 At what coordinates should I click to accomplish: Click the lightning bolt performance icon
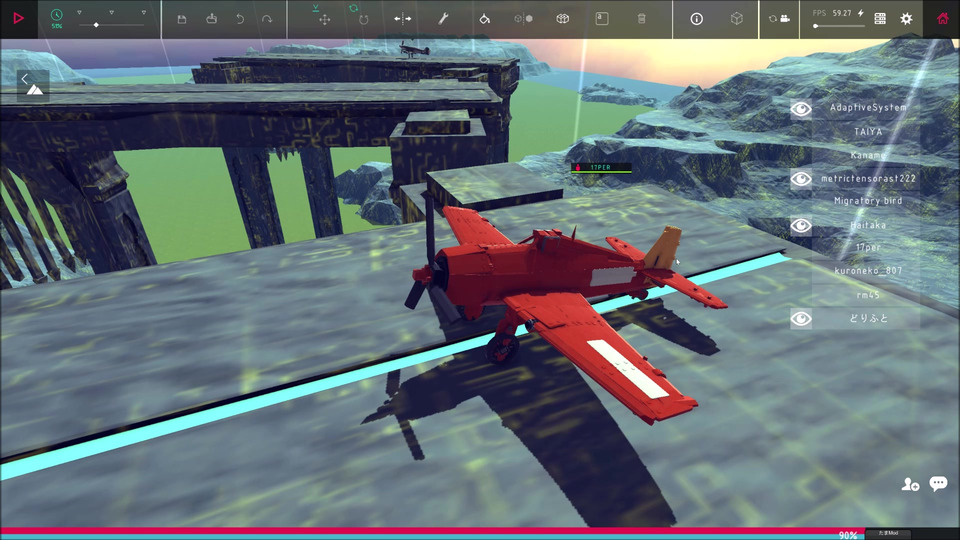click(x=860, y=13)
